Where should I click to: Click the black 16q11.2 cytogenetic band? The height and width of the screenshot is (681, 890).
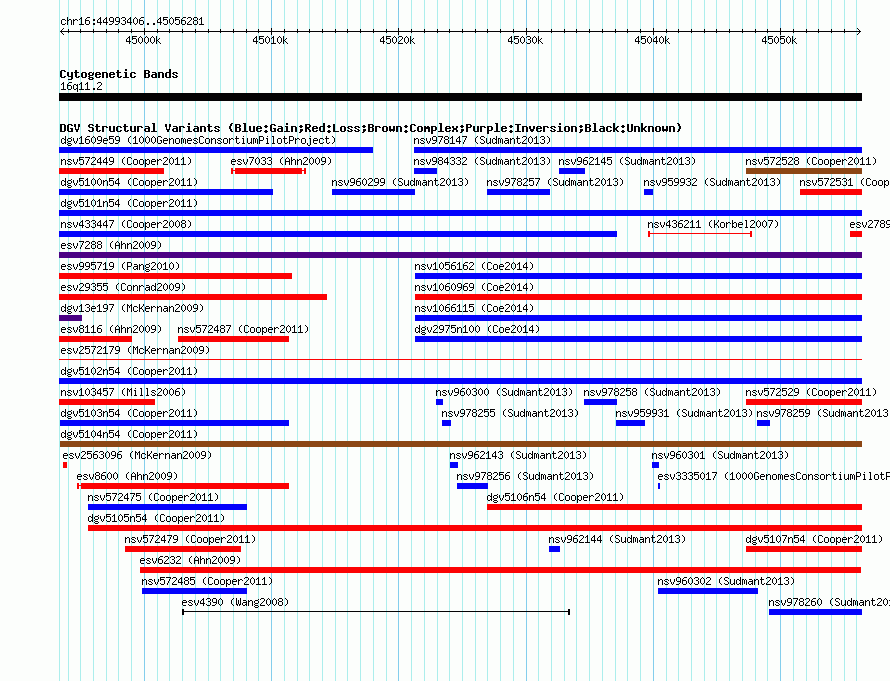tap(460, 97)
